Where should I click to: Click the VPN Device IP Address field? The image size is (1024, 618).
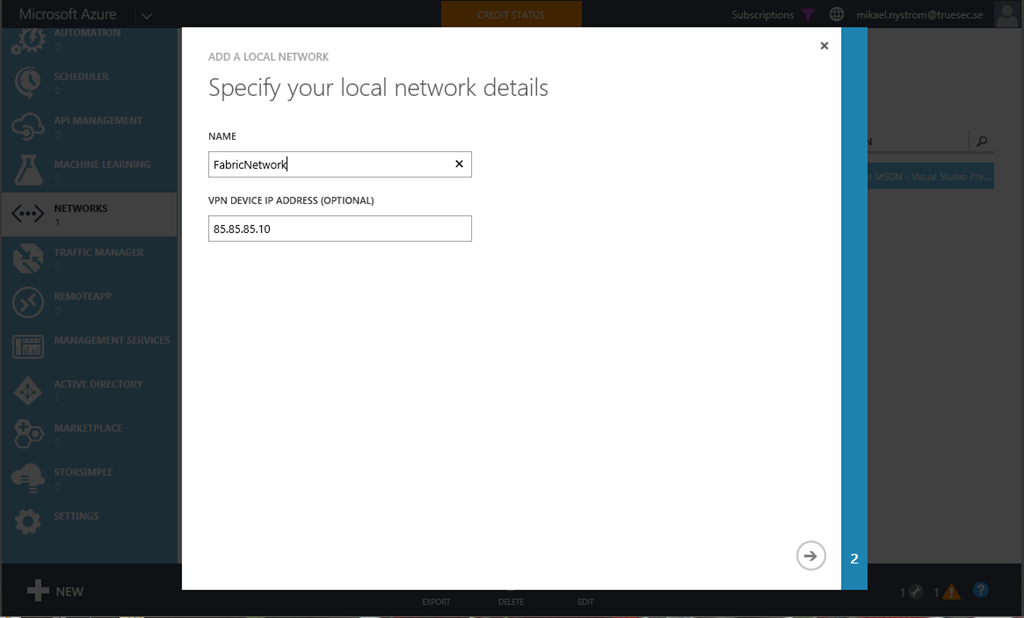339,229
